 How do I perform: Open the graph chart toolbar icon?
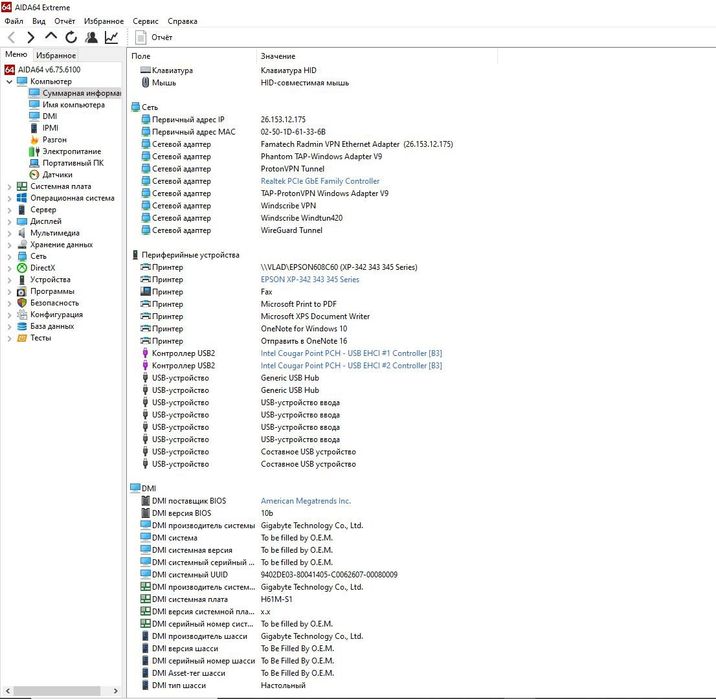click(111, 37)
